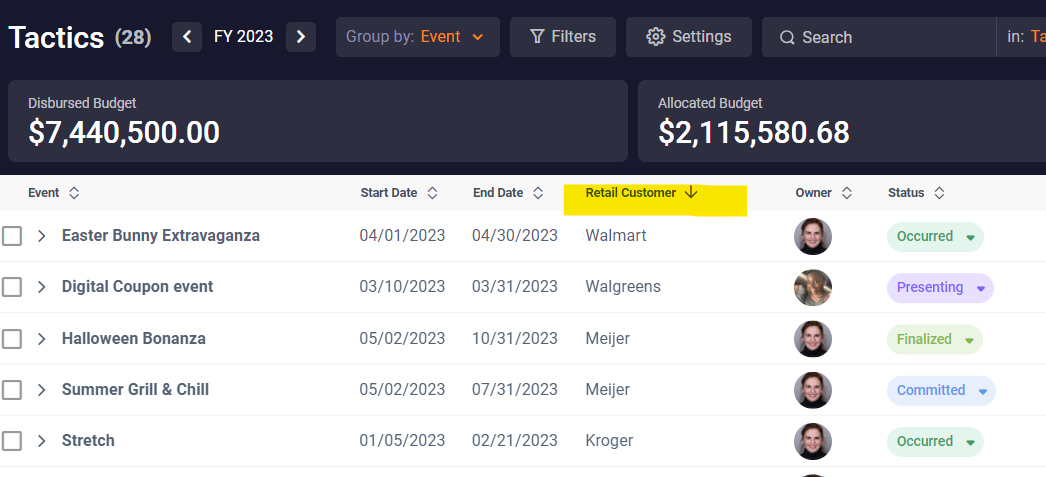Select the Digital Coupon event checkbox
This screenshot has width=1046, height=477.
12,287
